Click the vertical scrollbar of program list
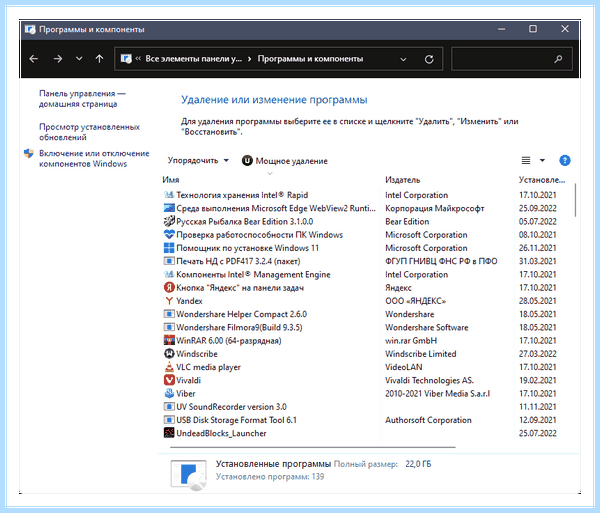600x513 pixels. coord(575,200)
